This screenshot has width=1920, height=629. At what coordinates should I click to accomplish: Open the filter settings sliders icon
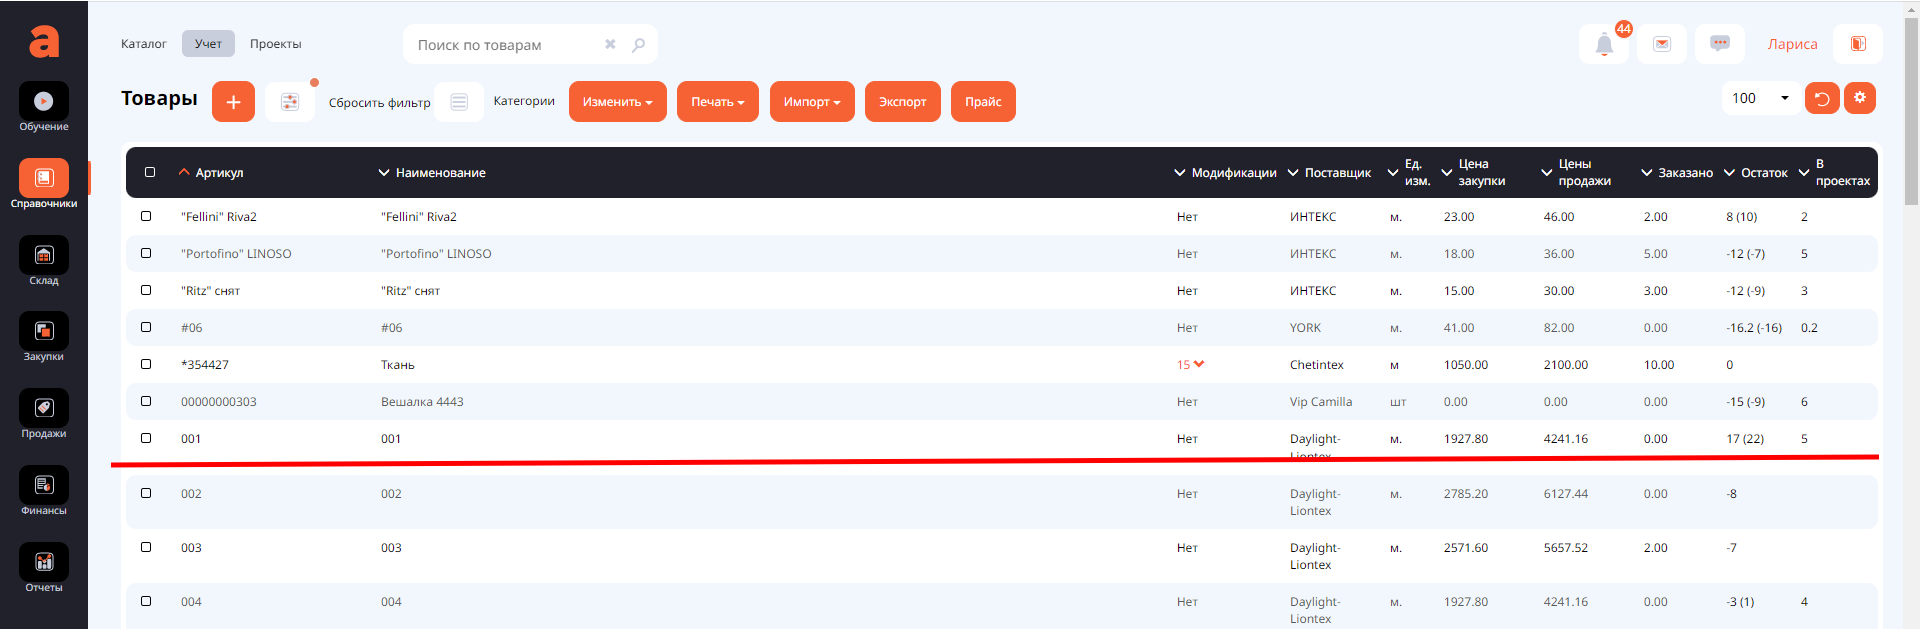tap(290, 102)
